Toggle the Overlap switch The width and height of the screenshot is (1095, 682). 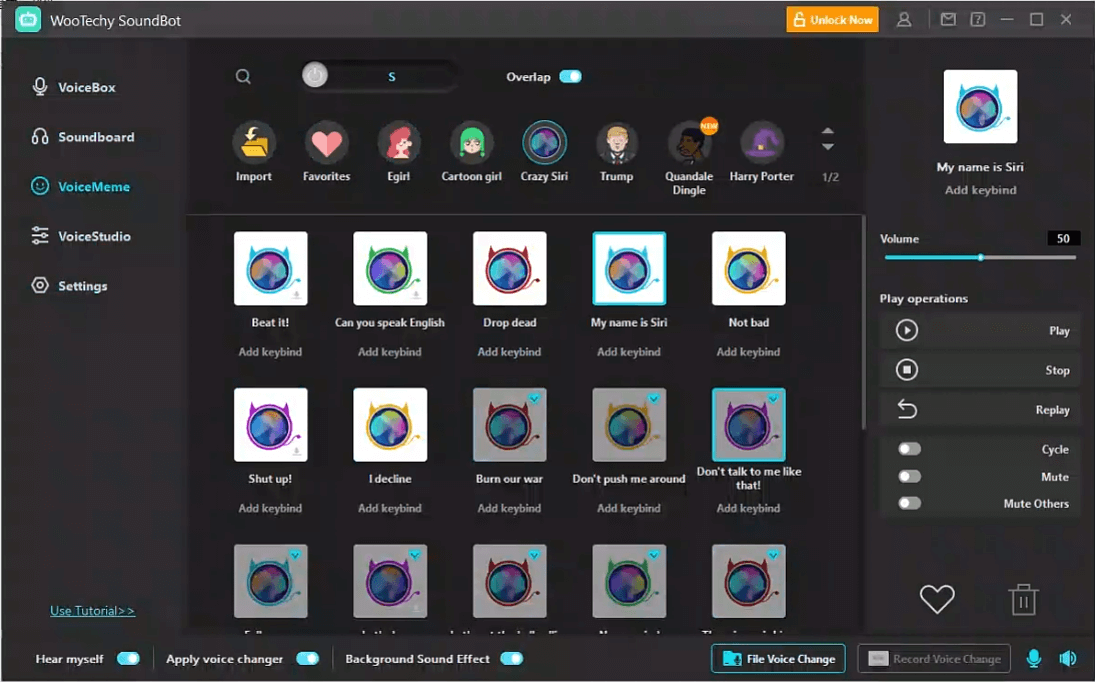tap(570, 77)
